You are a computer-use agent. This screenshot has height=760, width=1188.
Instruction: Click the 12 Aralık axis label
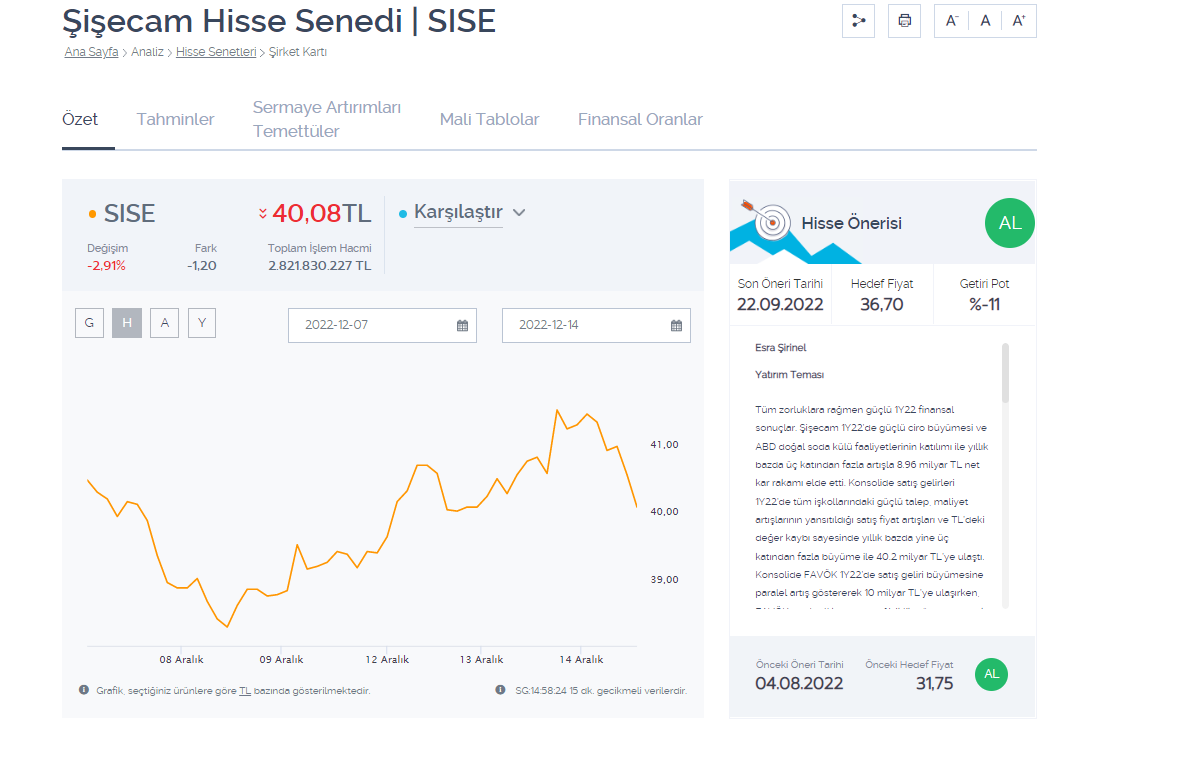[x=387, y=659]
